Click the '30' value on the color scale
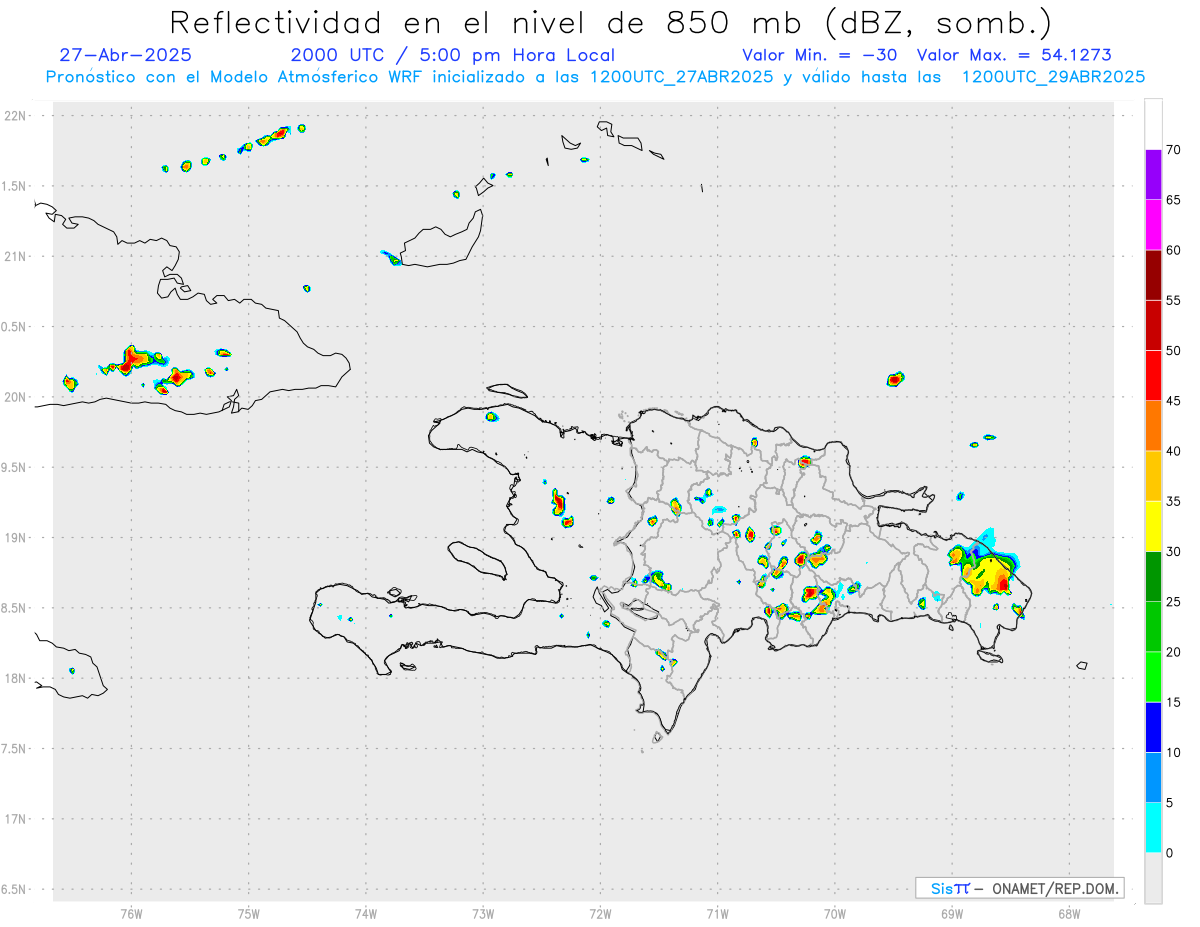Viewport: 1200px width, 927px height. point(1173,552)
